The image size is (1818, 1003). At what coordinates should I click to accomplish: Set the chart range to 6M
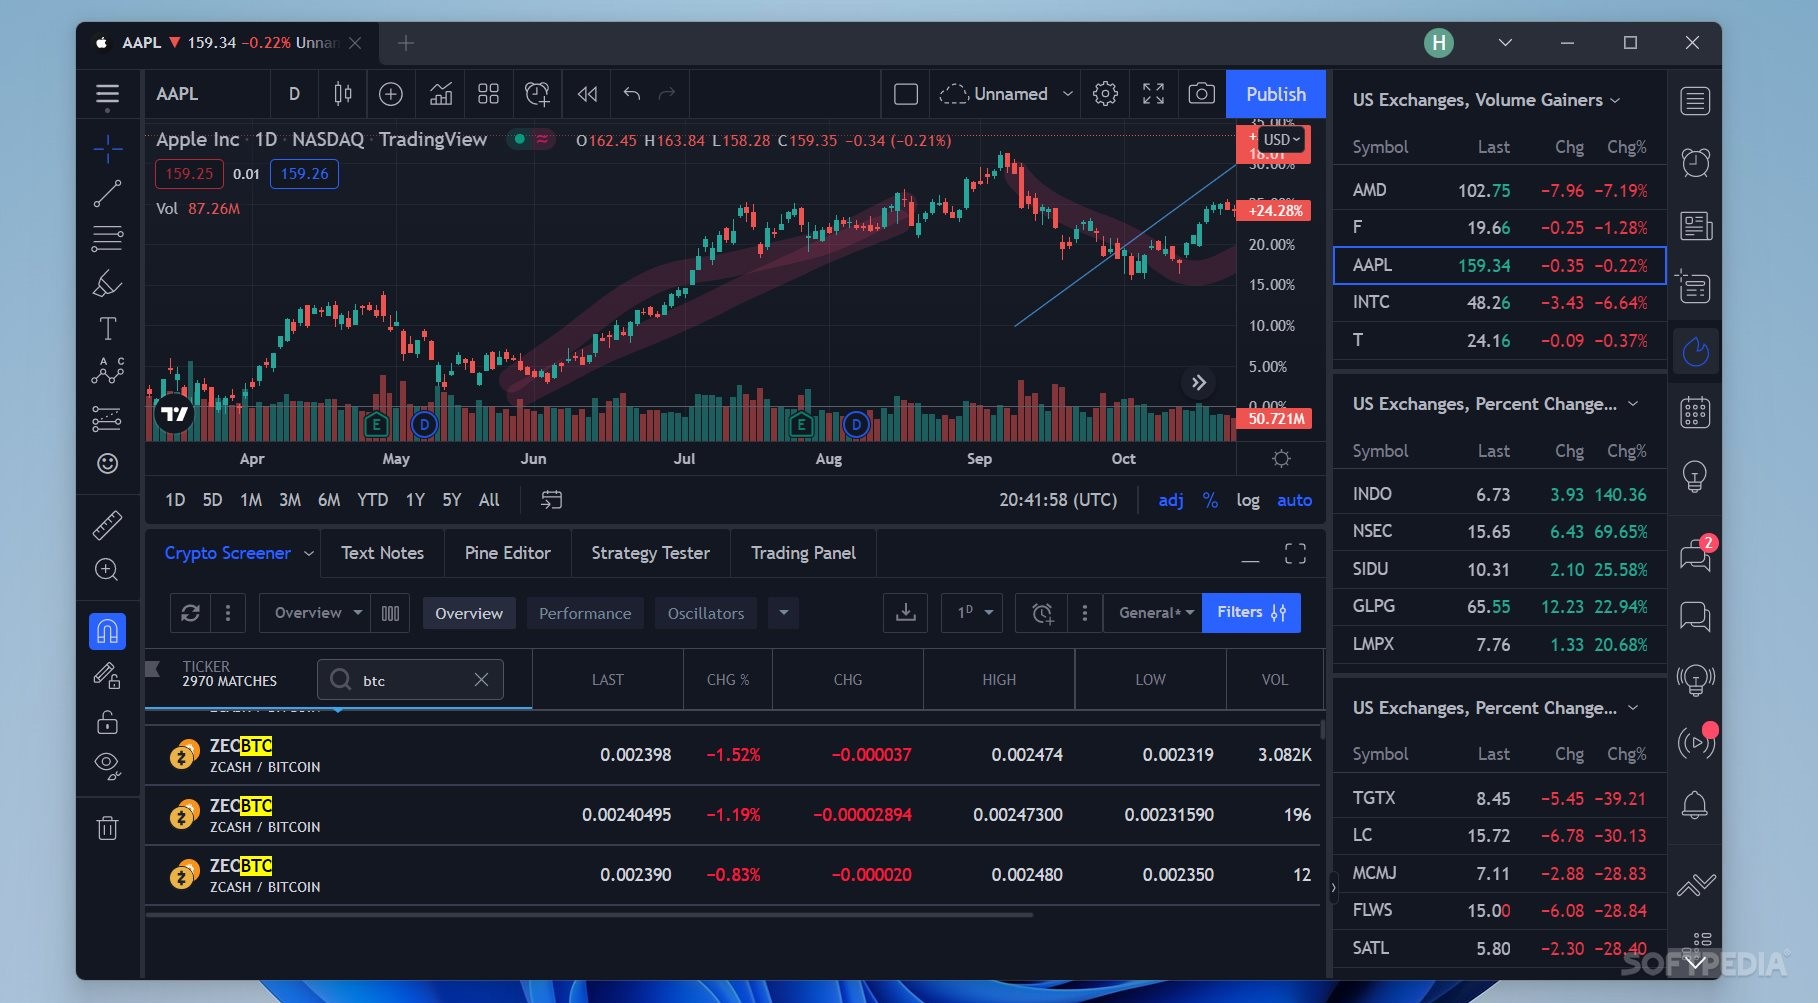(x=329, y=500)
